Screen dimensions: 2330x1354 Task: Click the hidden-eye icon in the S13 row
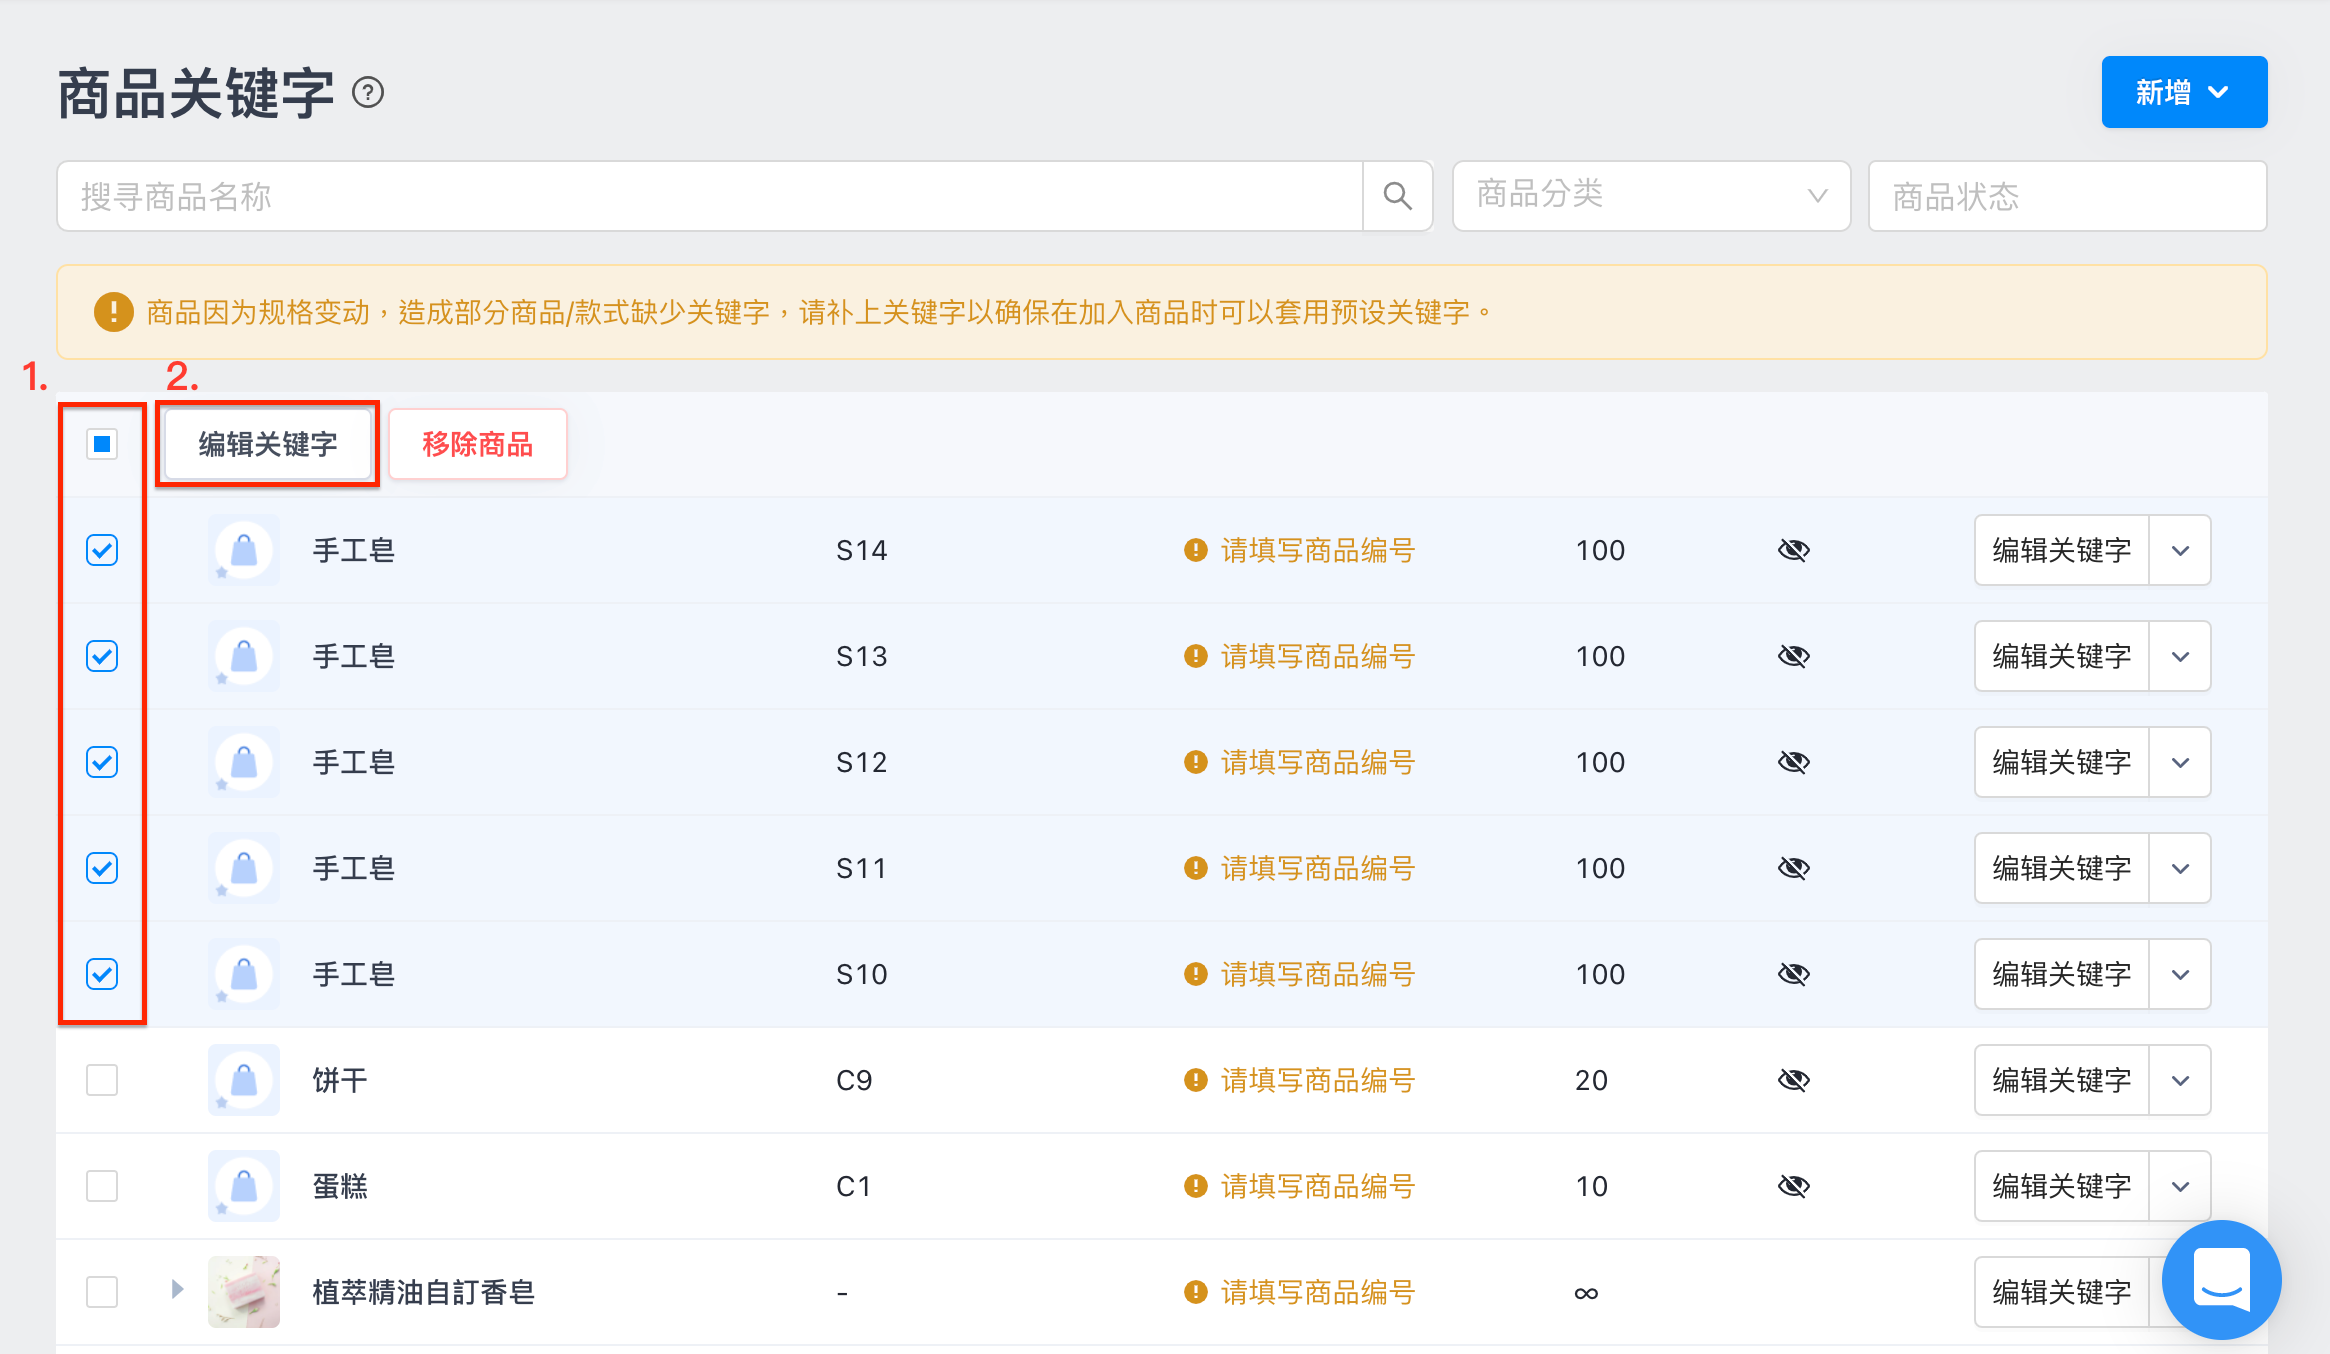(x=1794, y=656)
